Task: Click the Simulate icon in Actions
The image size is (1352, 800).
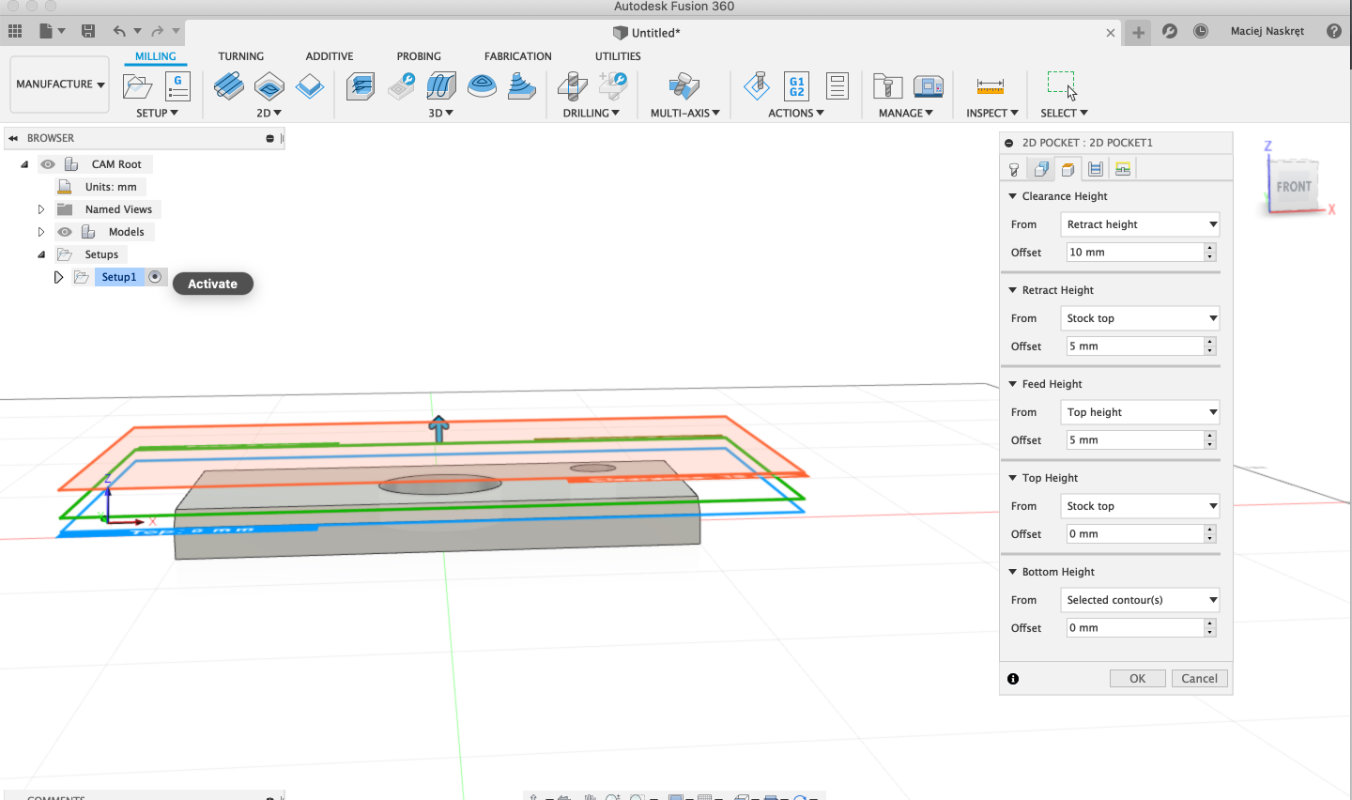Action: [x=757, y=86]
